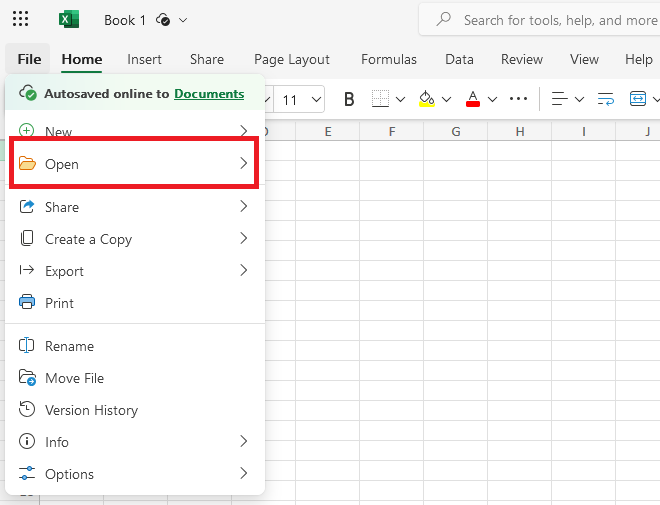The height and width of the screenshot is (505, 660).
Task: Switch to the Data tab
Action: pos(459,59)
